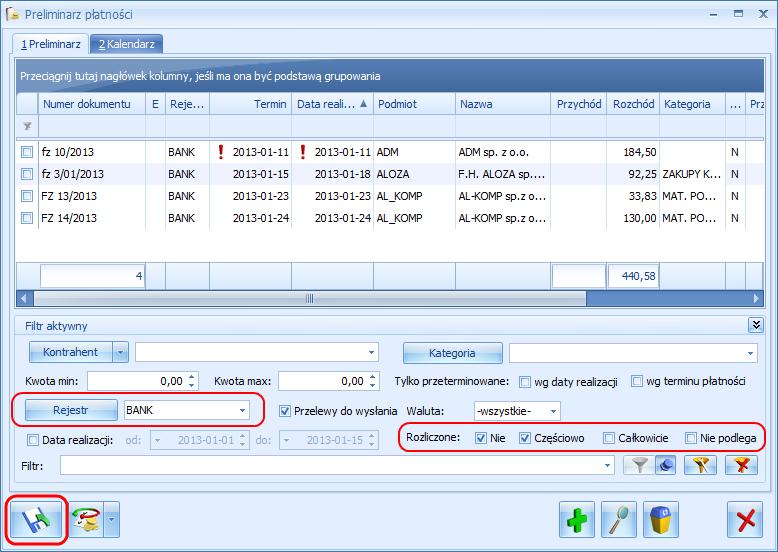Image resolution: width=778 pixels, height=552 pixels.
Task: Tick checkbox for row FZ 14/2013
Action: pyautogui.click(x=27, y=218)
